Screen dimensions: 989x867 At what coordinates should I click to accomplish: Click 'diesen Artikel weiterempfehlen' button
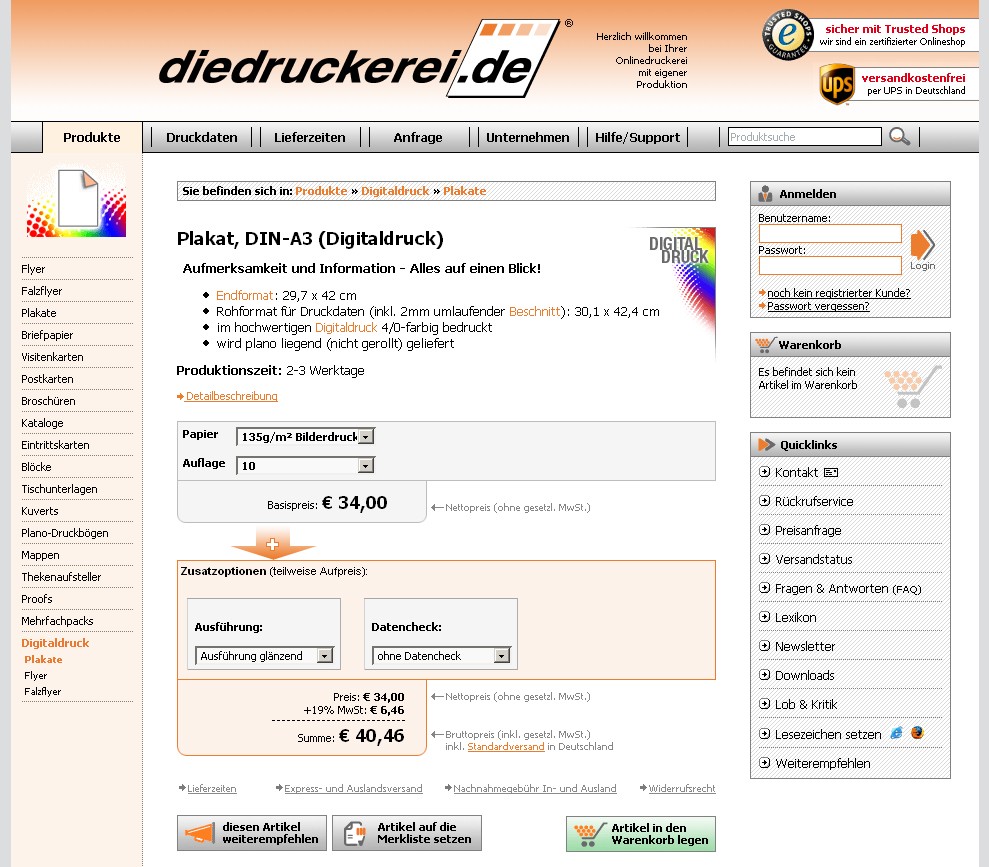252,833
